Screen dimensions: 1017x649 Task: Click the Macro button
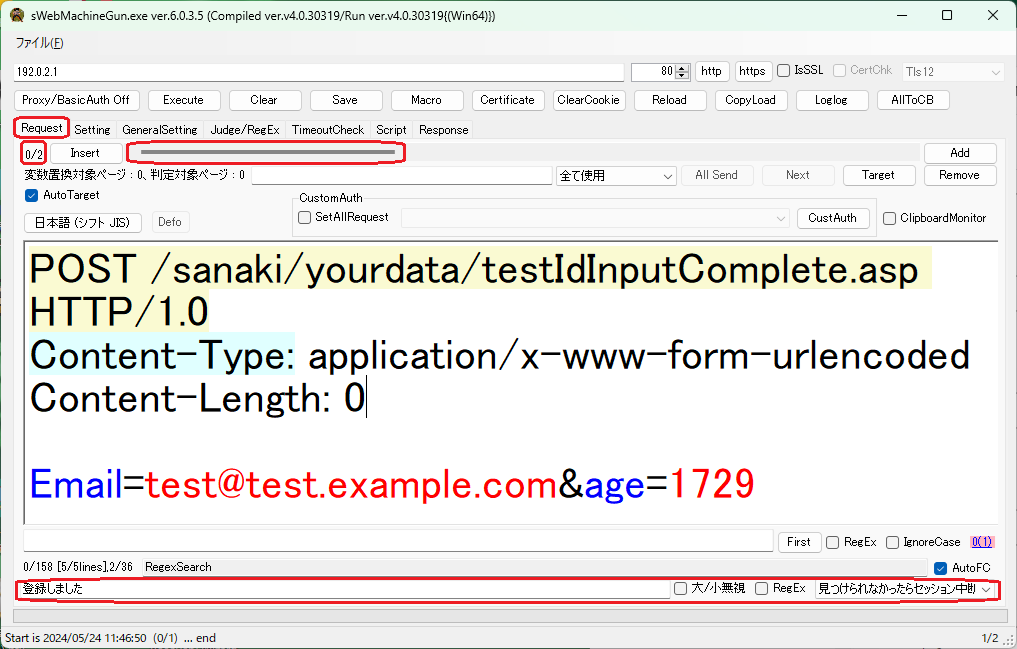426,100
